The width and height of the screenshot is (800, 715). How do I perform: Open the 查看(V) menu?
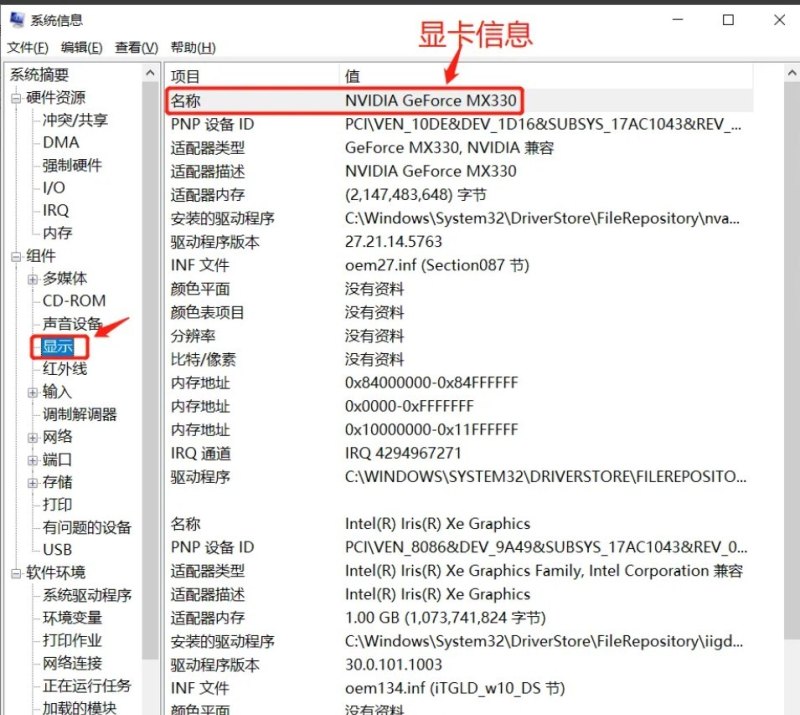point(136,47)
